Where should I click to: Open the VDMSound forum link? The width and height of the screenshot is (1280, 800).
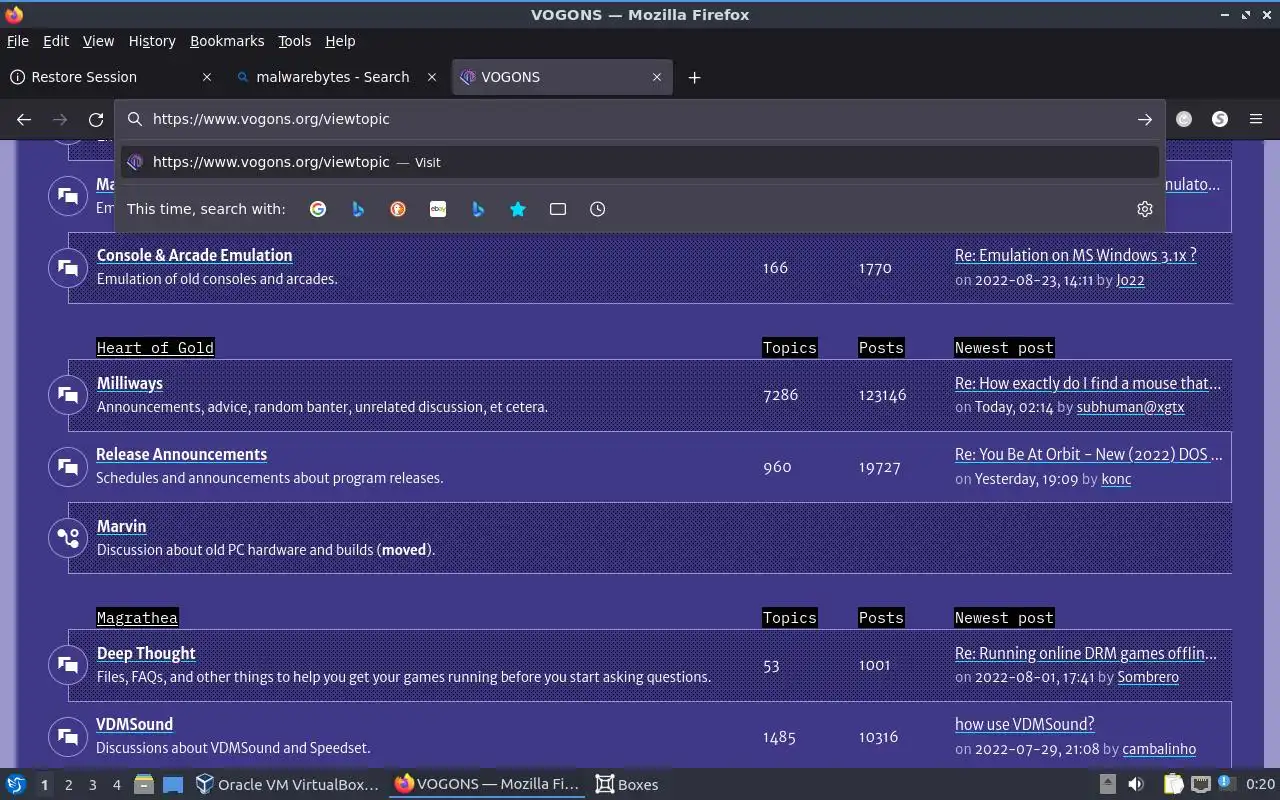click(135, 724)
